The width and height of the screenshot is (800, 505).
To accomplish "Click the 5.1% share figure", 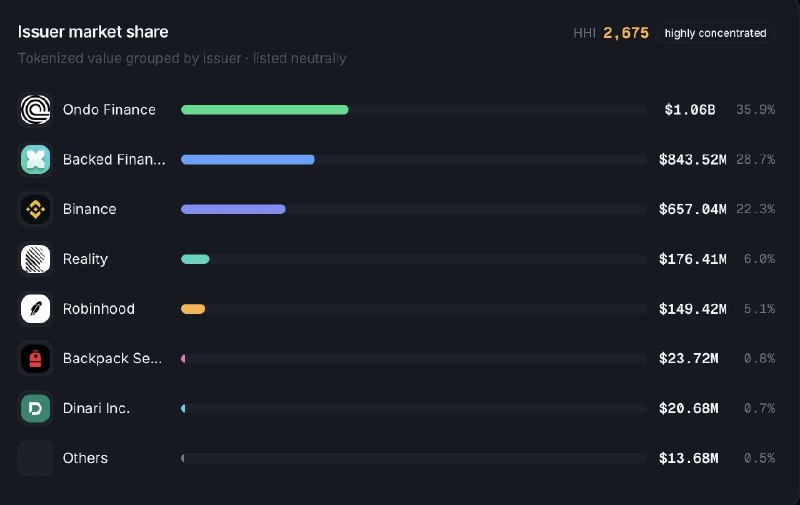I will coord(759,309).
